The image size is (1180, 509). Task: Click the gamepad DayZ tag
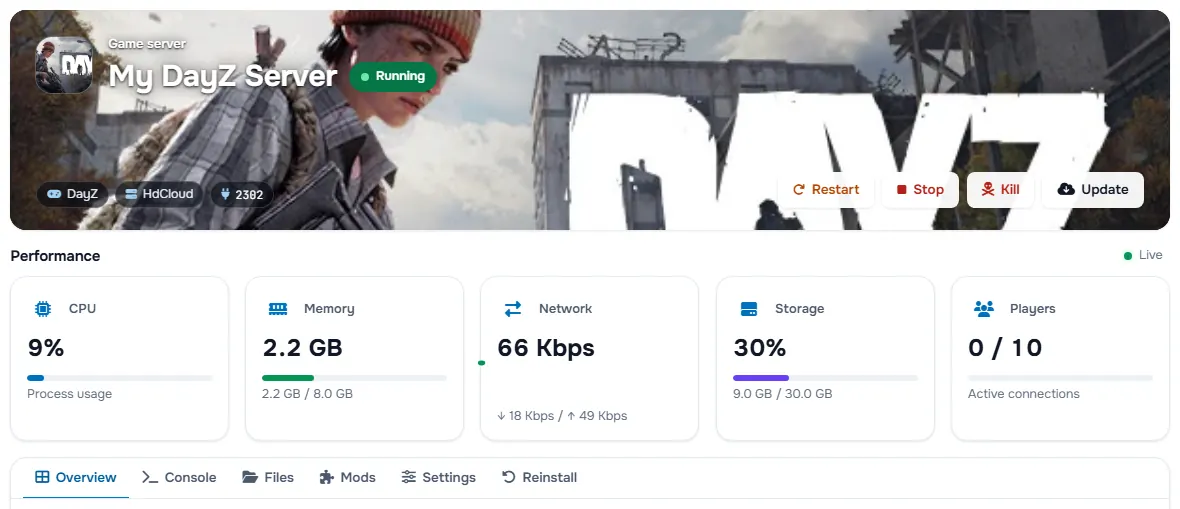(x=72, y=194)
